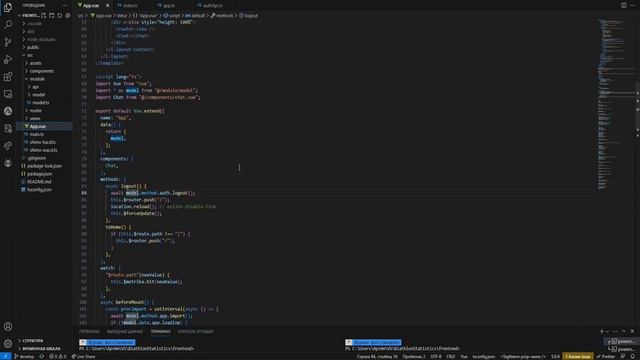This screenshot has height=360, width=640.
Task: Click the Prettier status bar item
Action: [606, 356]
